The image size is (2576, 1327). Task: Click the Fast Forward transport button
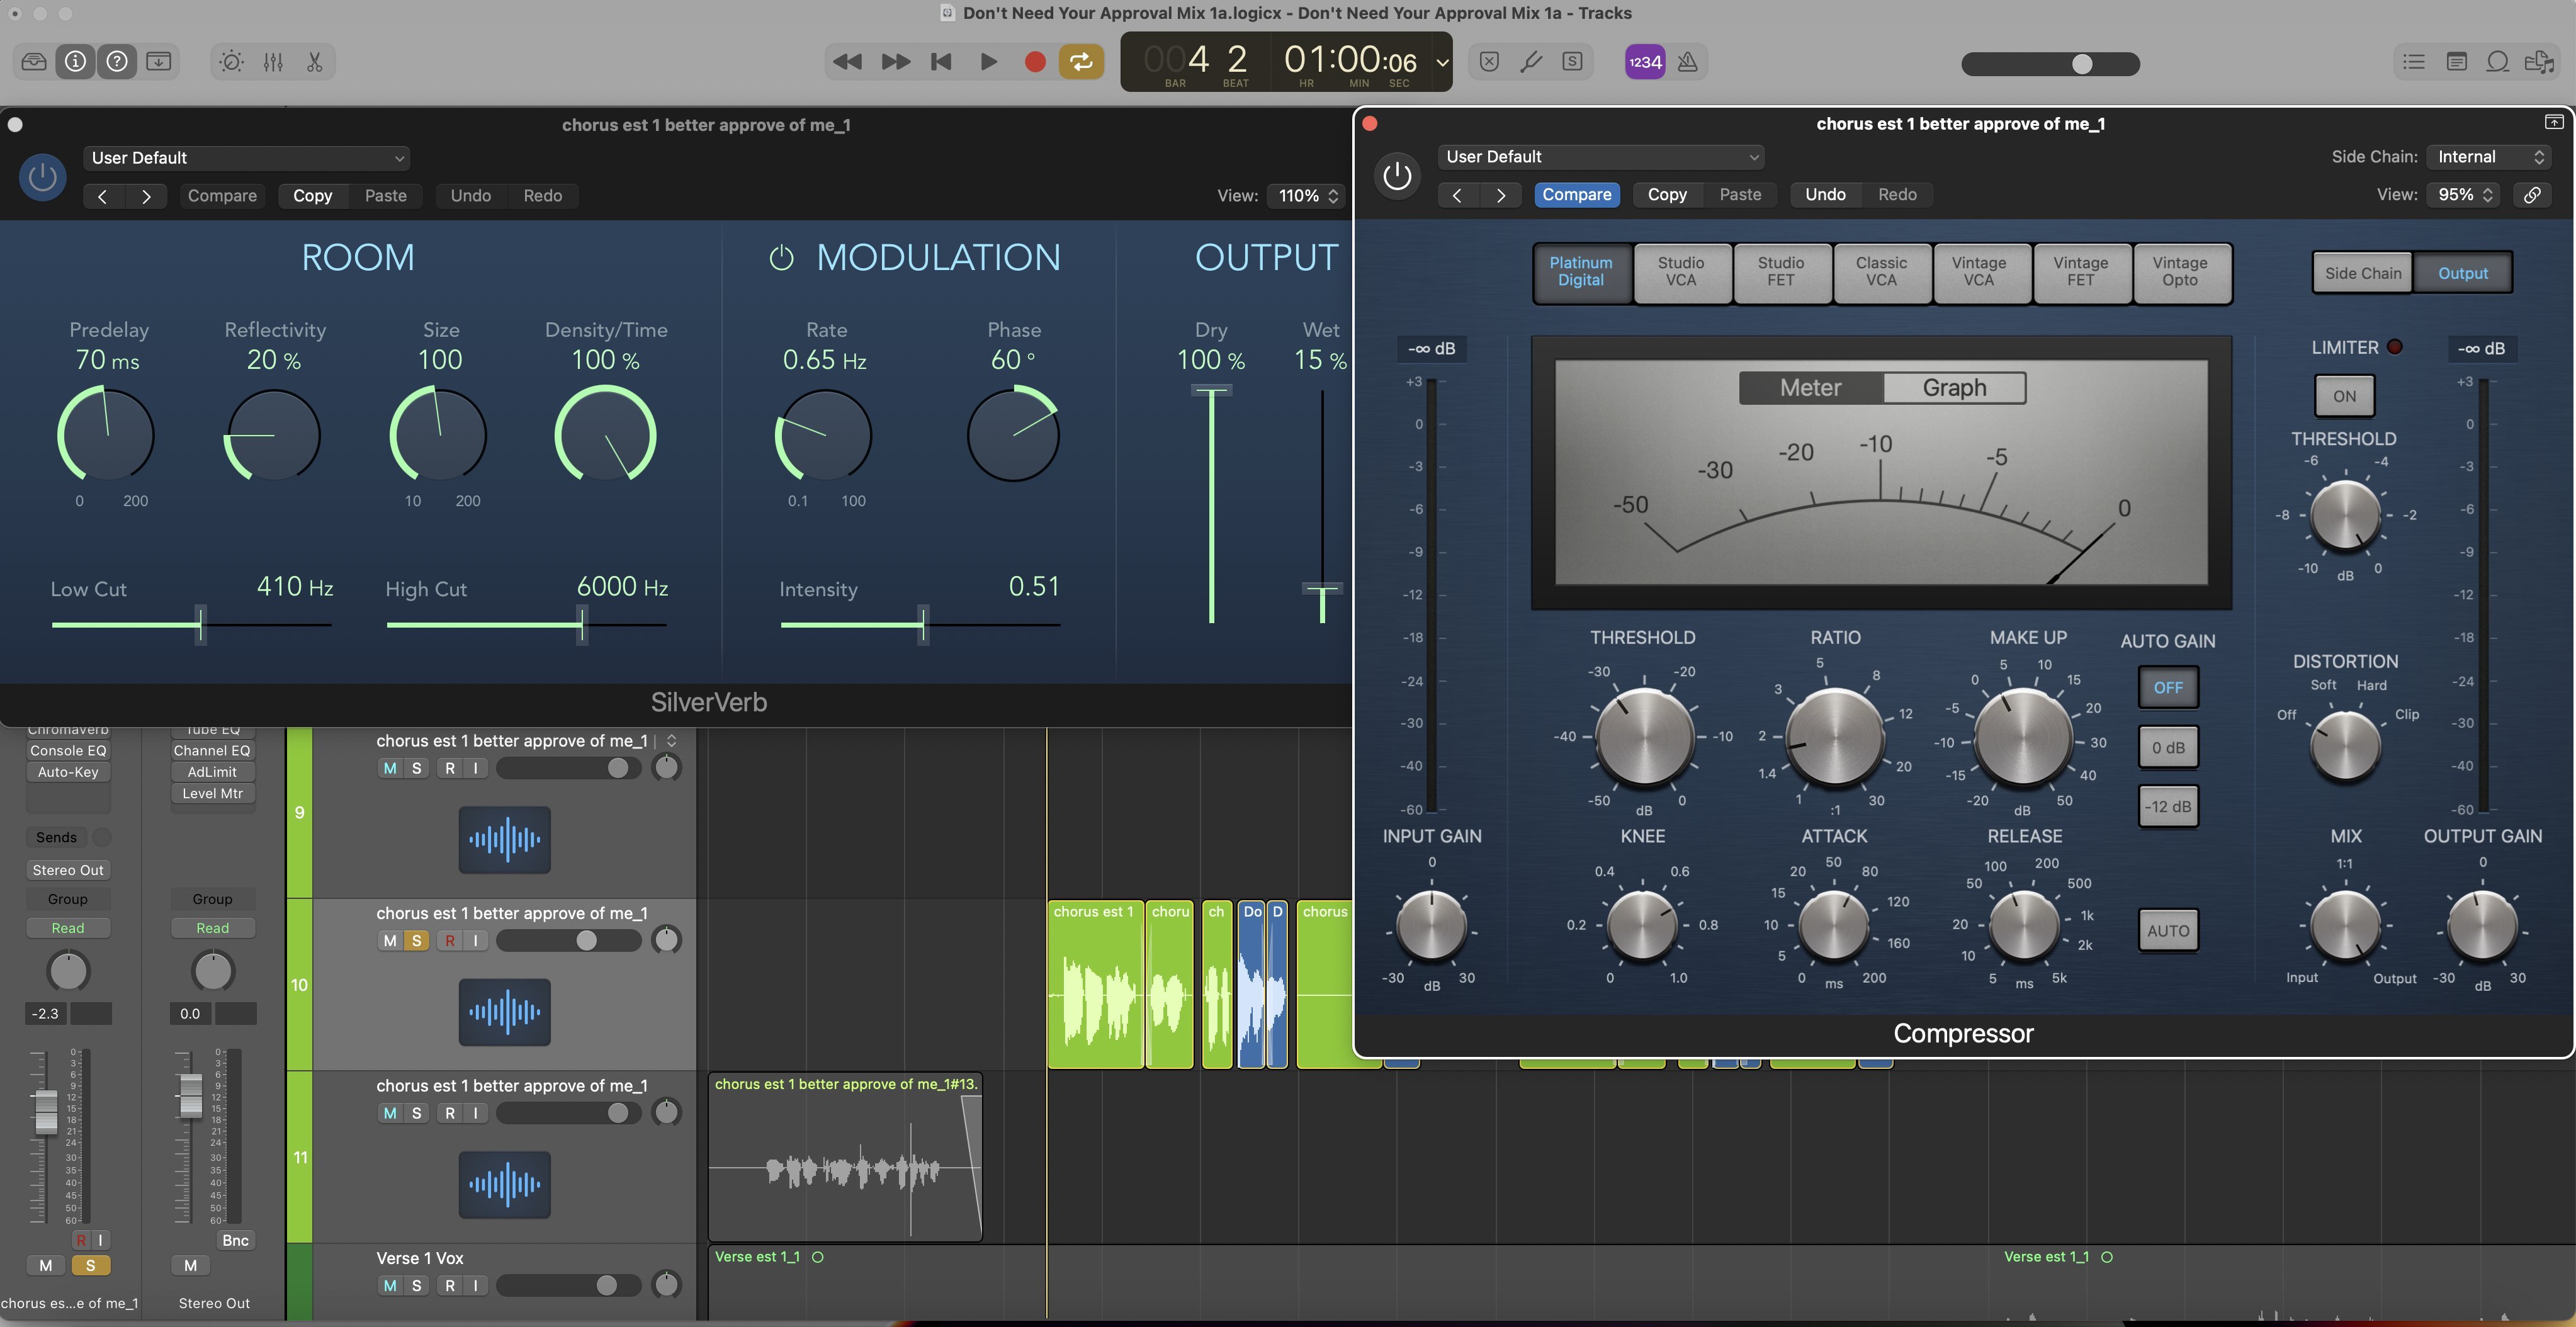point(895,62)
